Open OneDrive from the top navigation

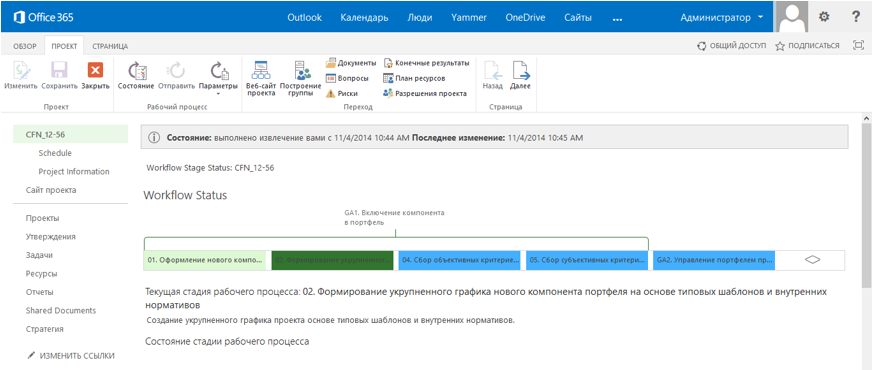(x=525, y=17)
